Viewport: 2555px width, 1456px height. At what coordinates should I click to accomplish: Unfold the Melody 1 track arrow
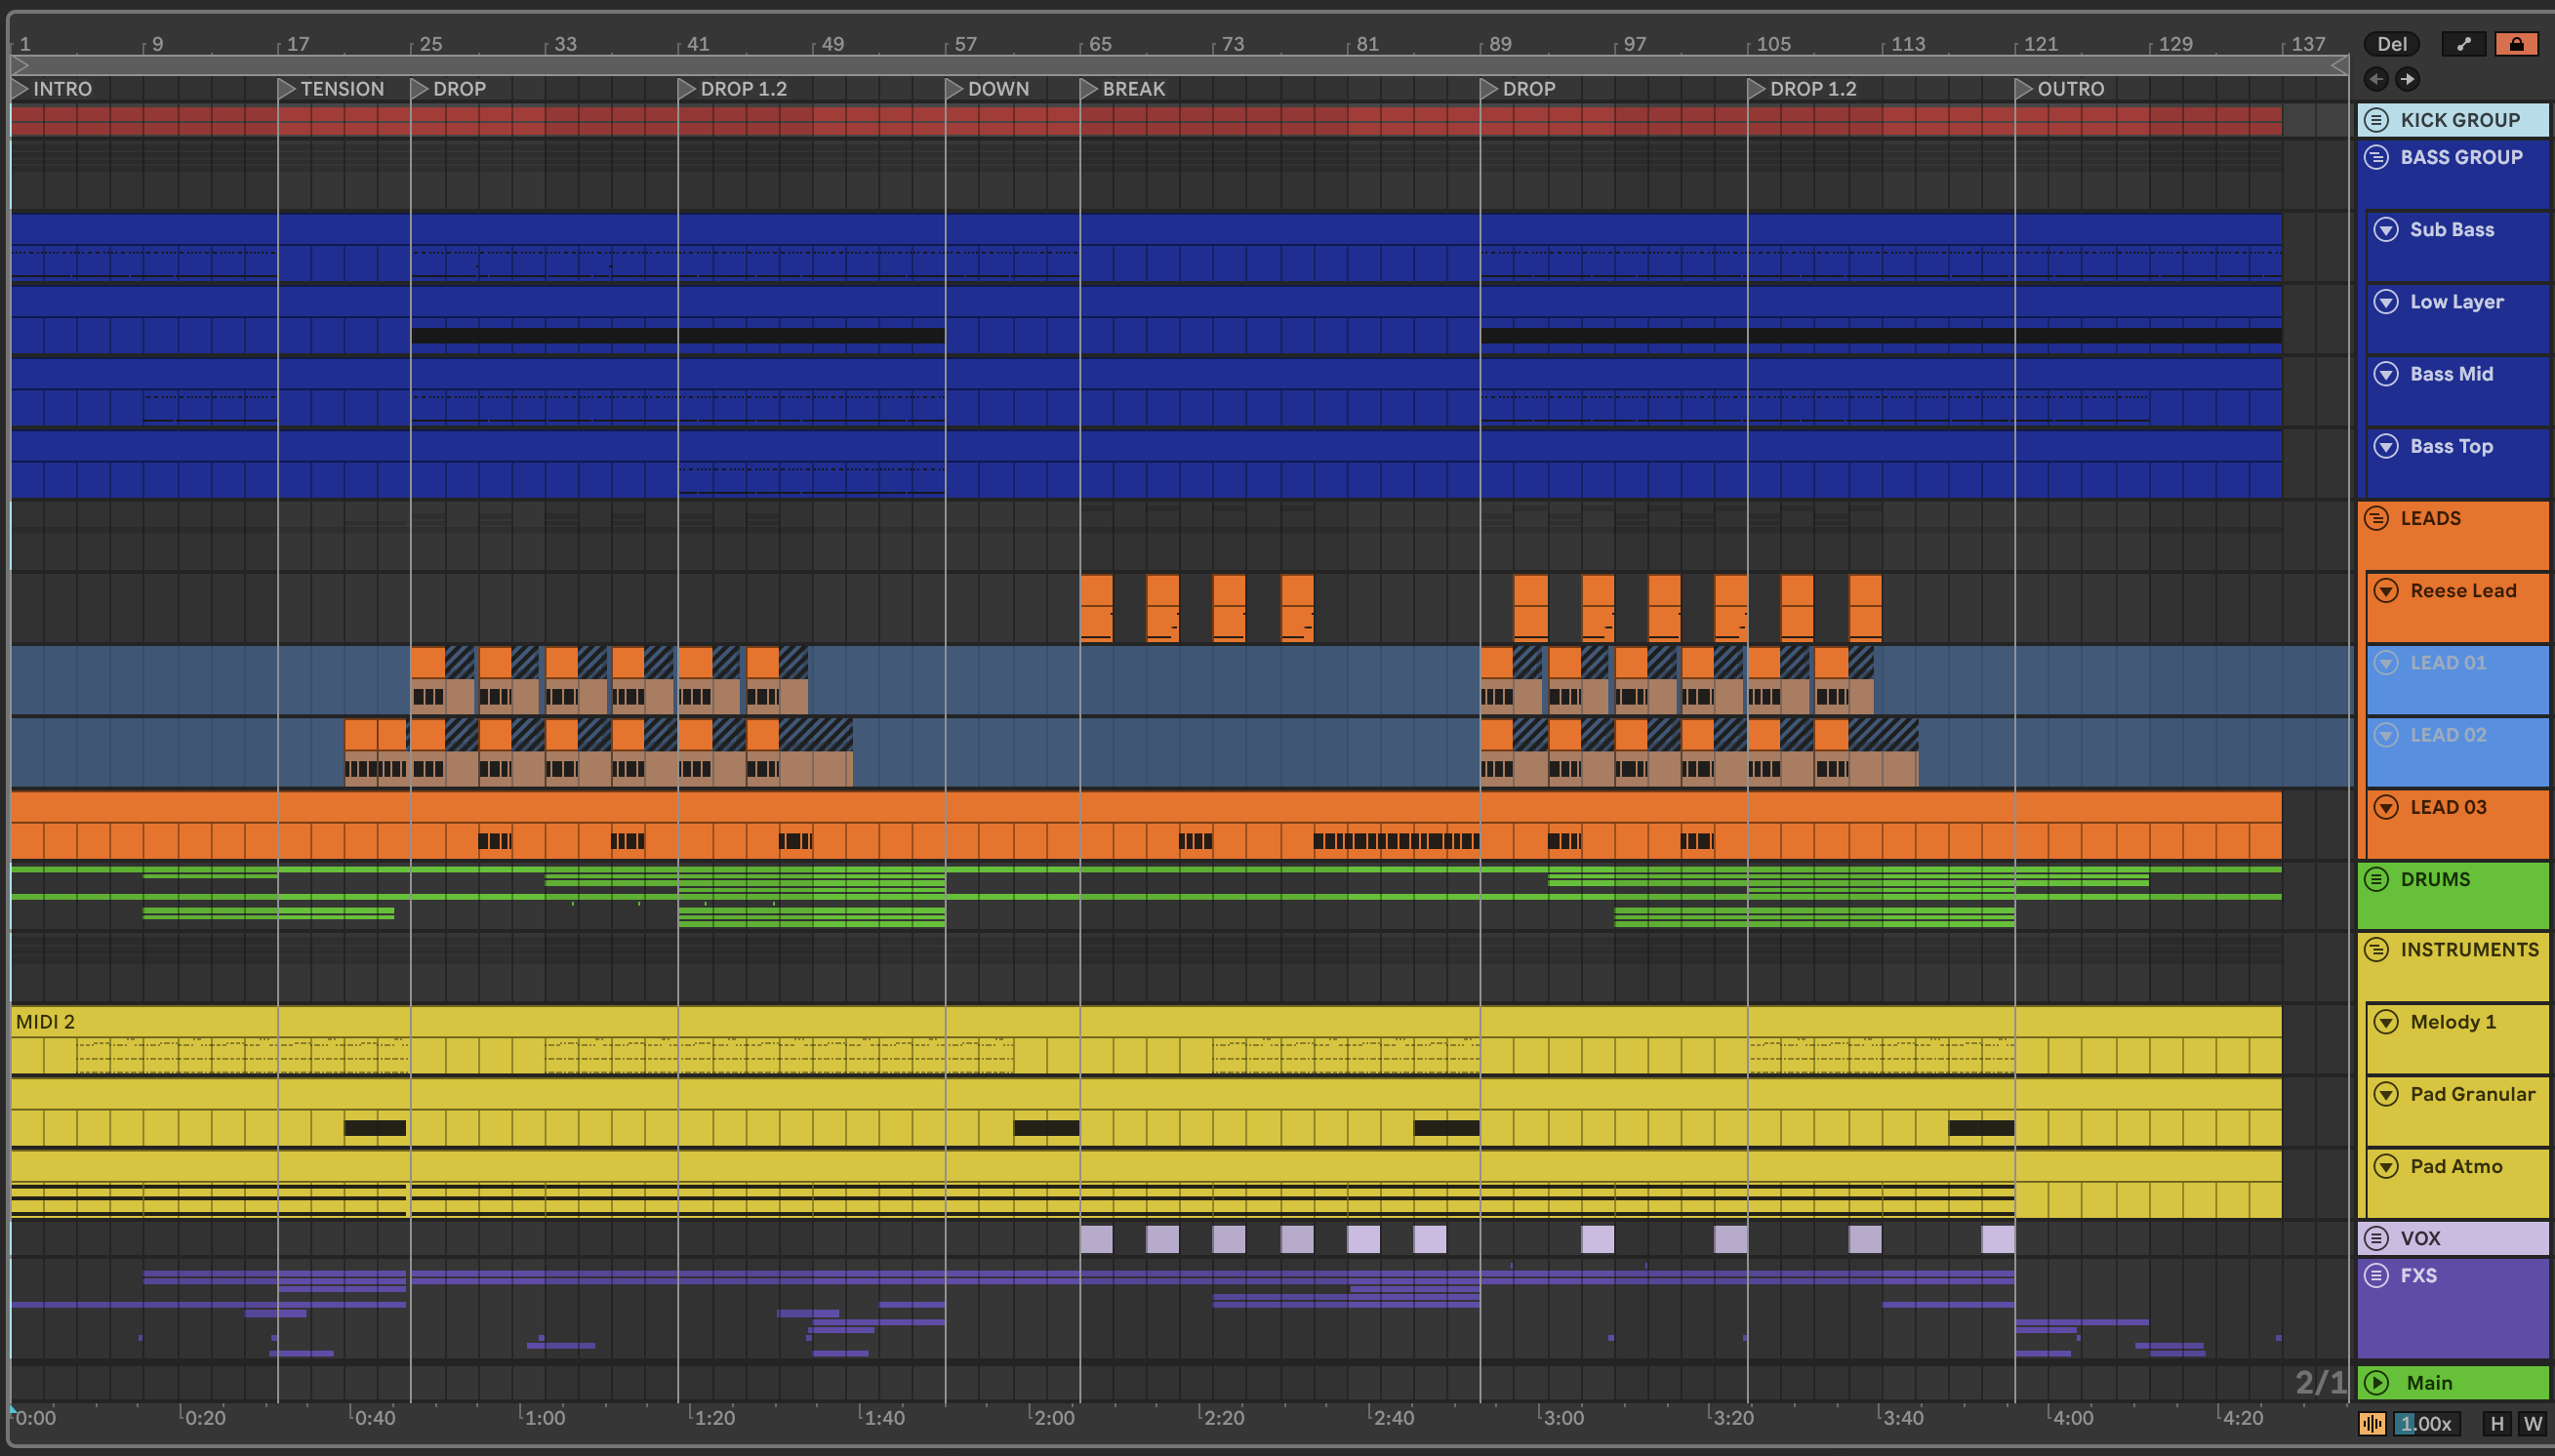pos(2386,1022)
